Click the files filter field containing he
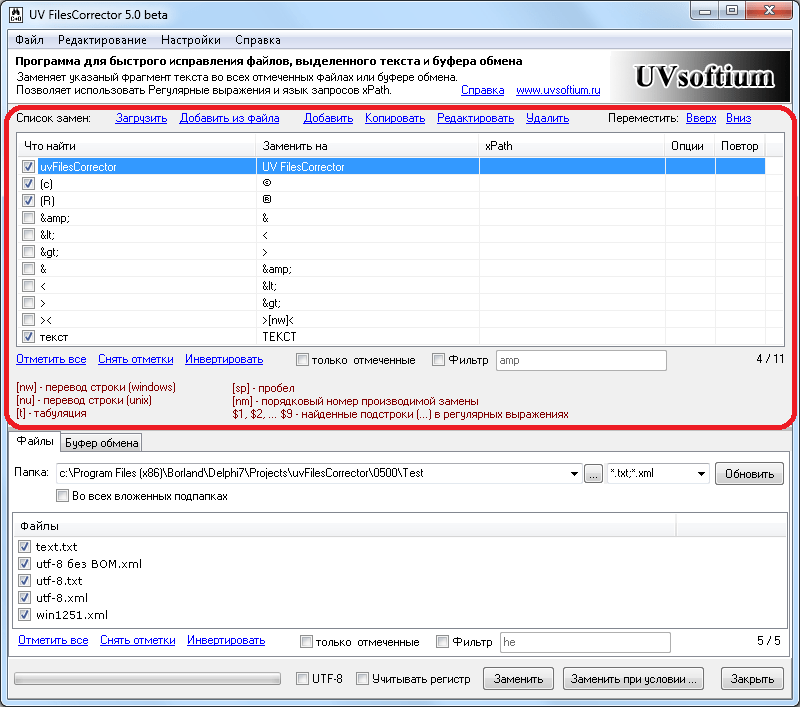This screenshot has height=707, width=800. pyautogui.click(x=585, y=642)
